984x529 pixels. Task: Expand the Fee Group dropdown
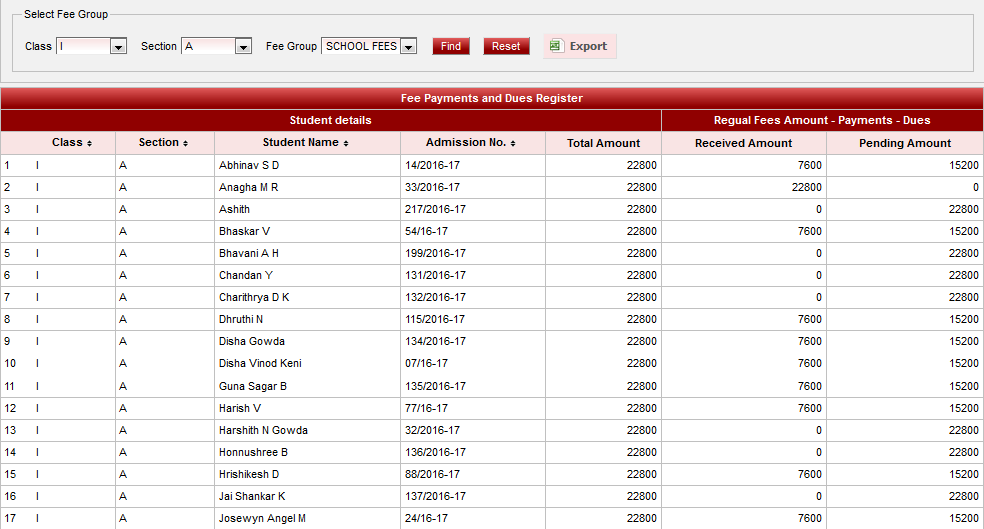click(x=408, y=46)
